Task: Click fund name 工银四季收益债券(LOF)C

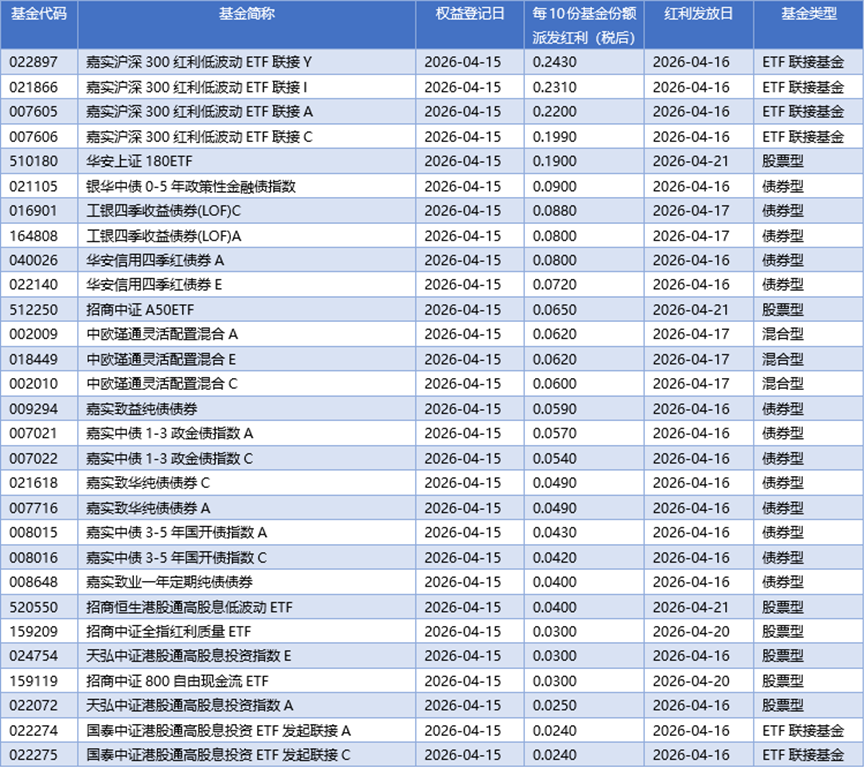Action: click(163, 211)
